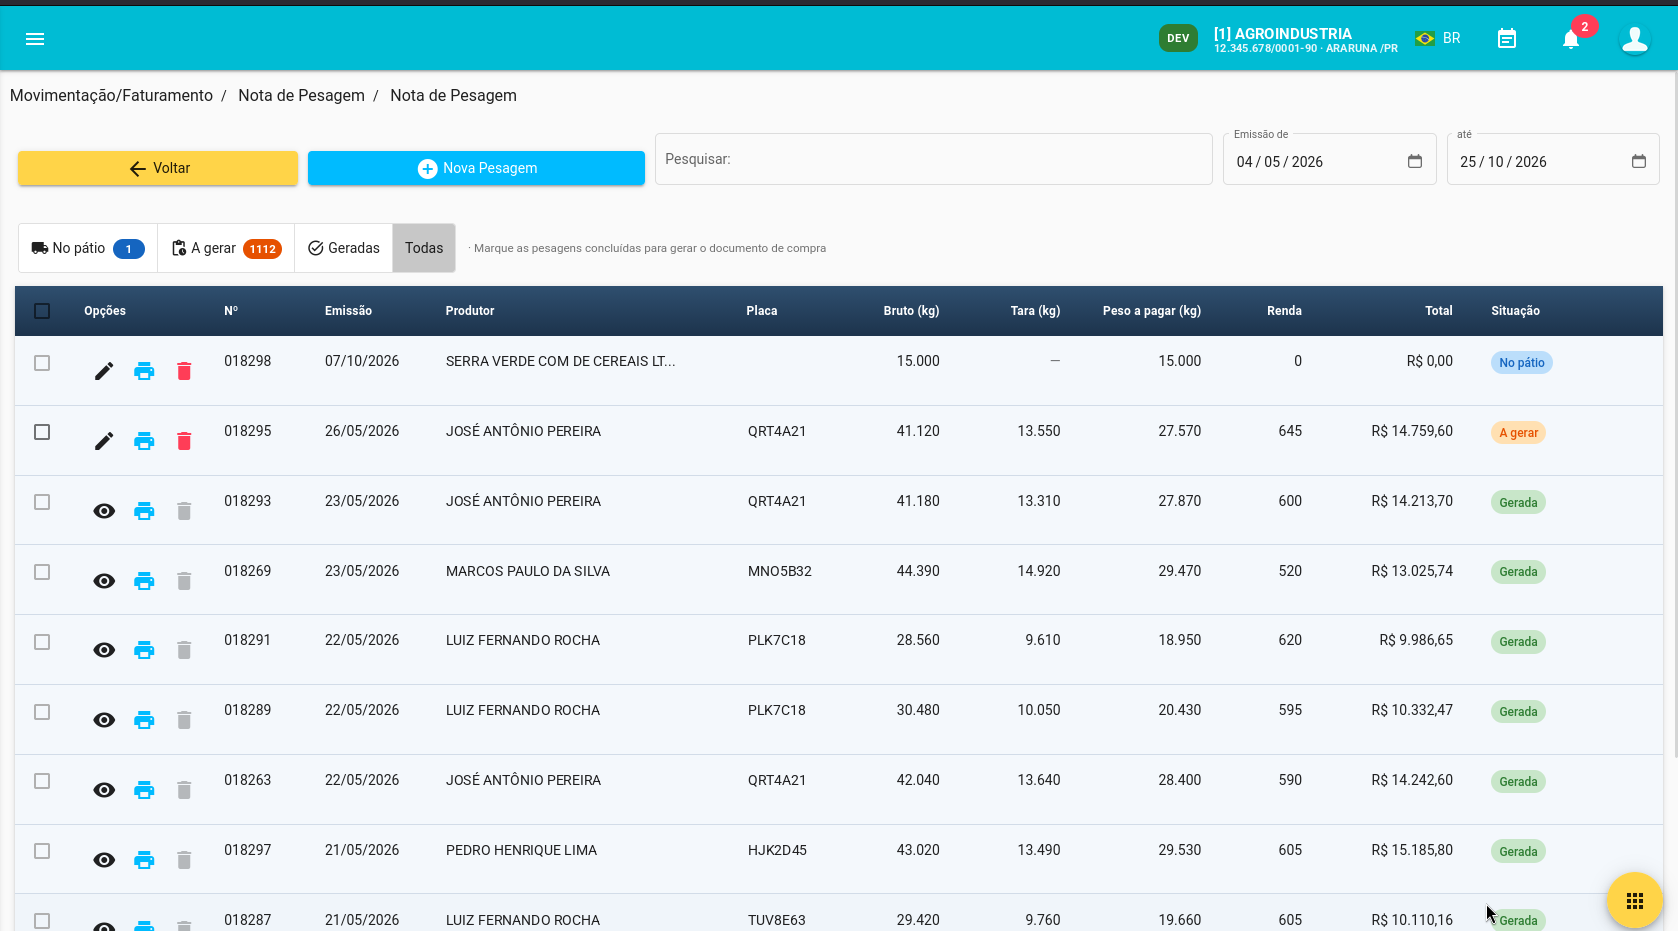Edit weighing note 018298 with pencil icon

[104, 371]
